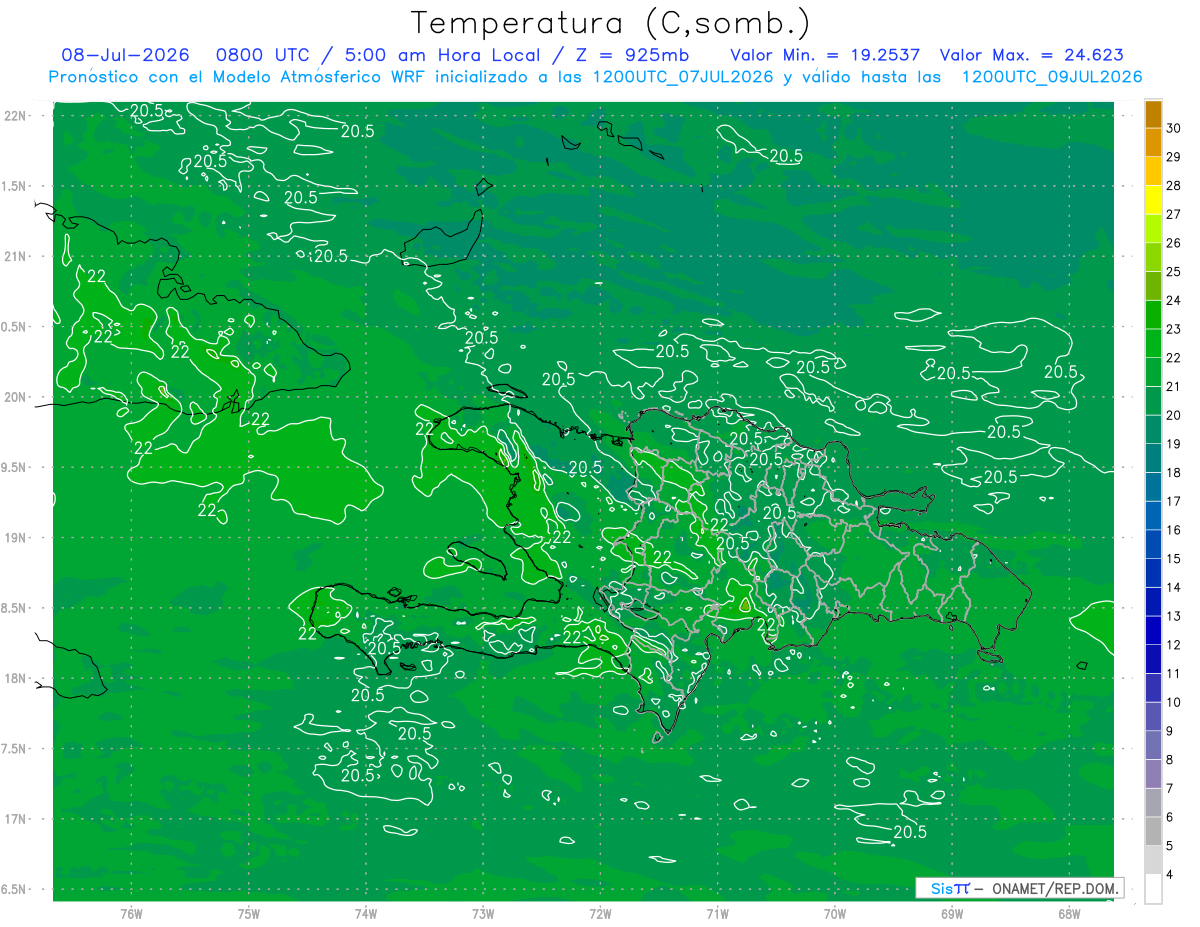The height and width of the screenshot is (927, 1200).
Task: Pick the yellow legend band between 27 and 28
Action: (1153, 200)
